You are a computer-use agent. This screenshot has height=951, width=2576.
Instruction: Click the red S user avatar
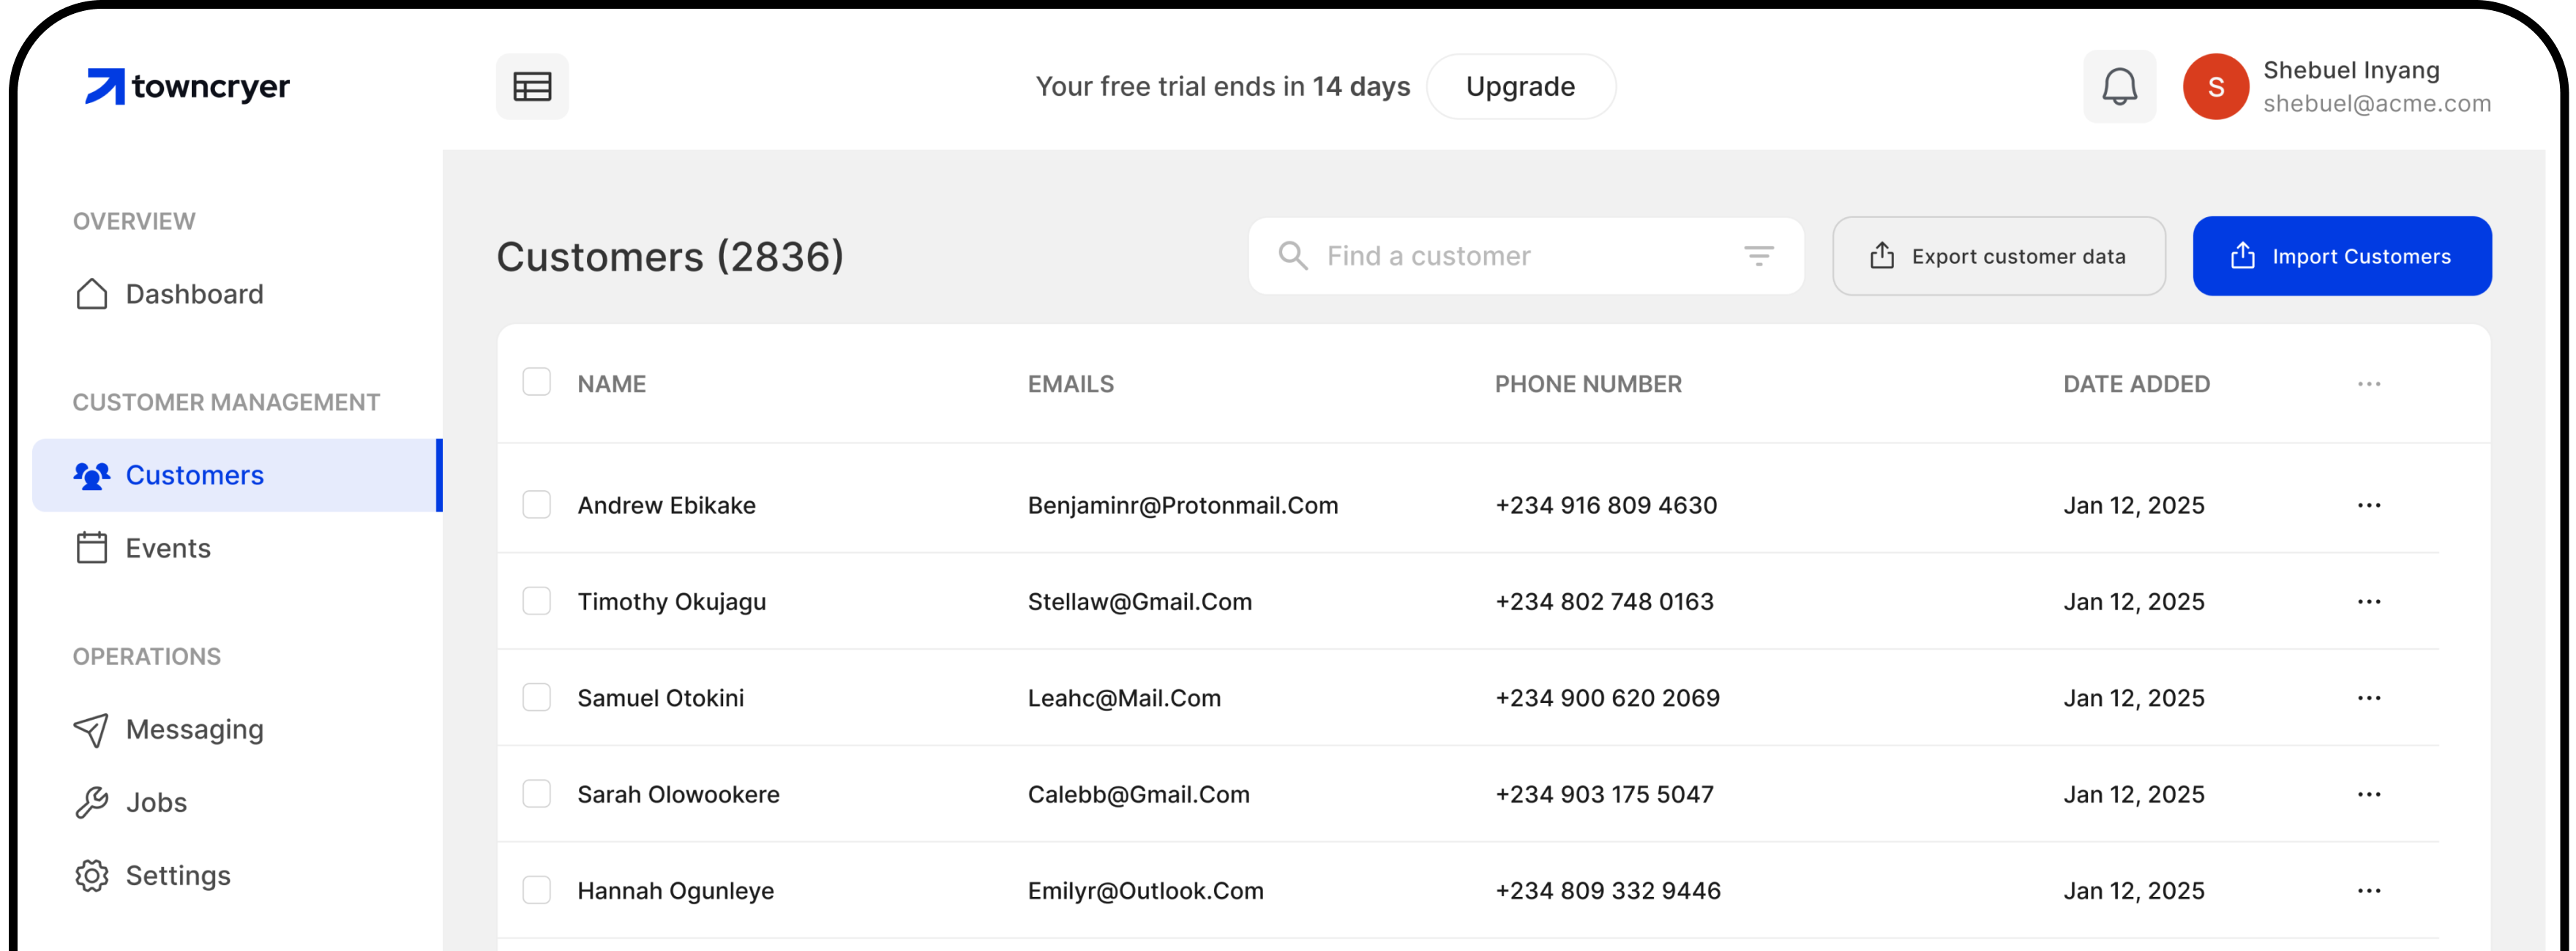pyautogui.click(x=2215, y=87)
